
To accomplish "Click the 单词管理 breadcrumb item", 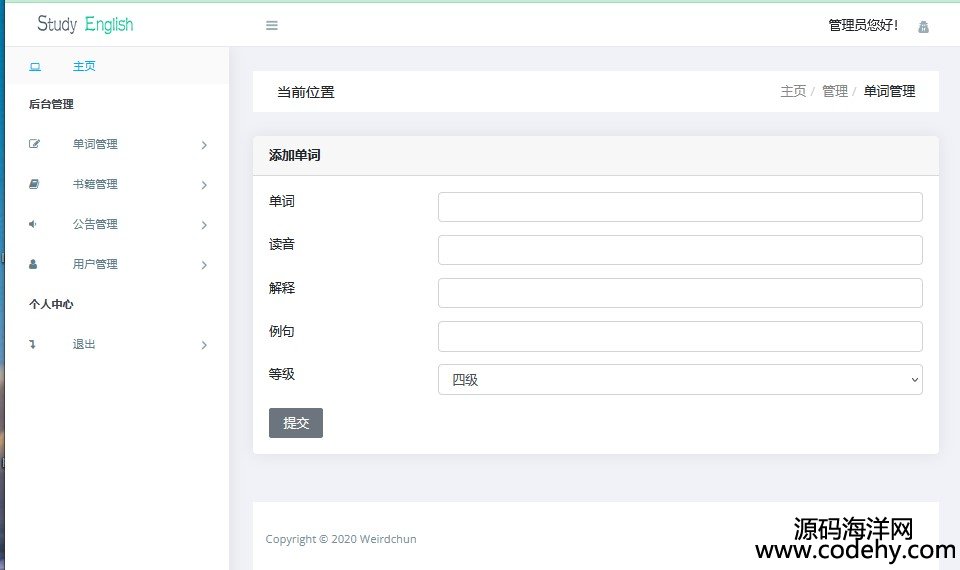I will coord(889,91).
